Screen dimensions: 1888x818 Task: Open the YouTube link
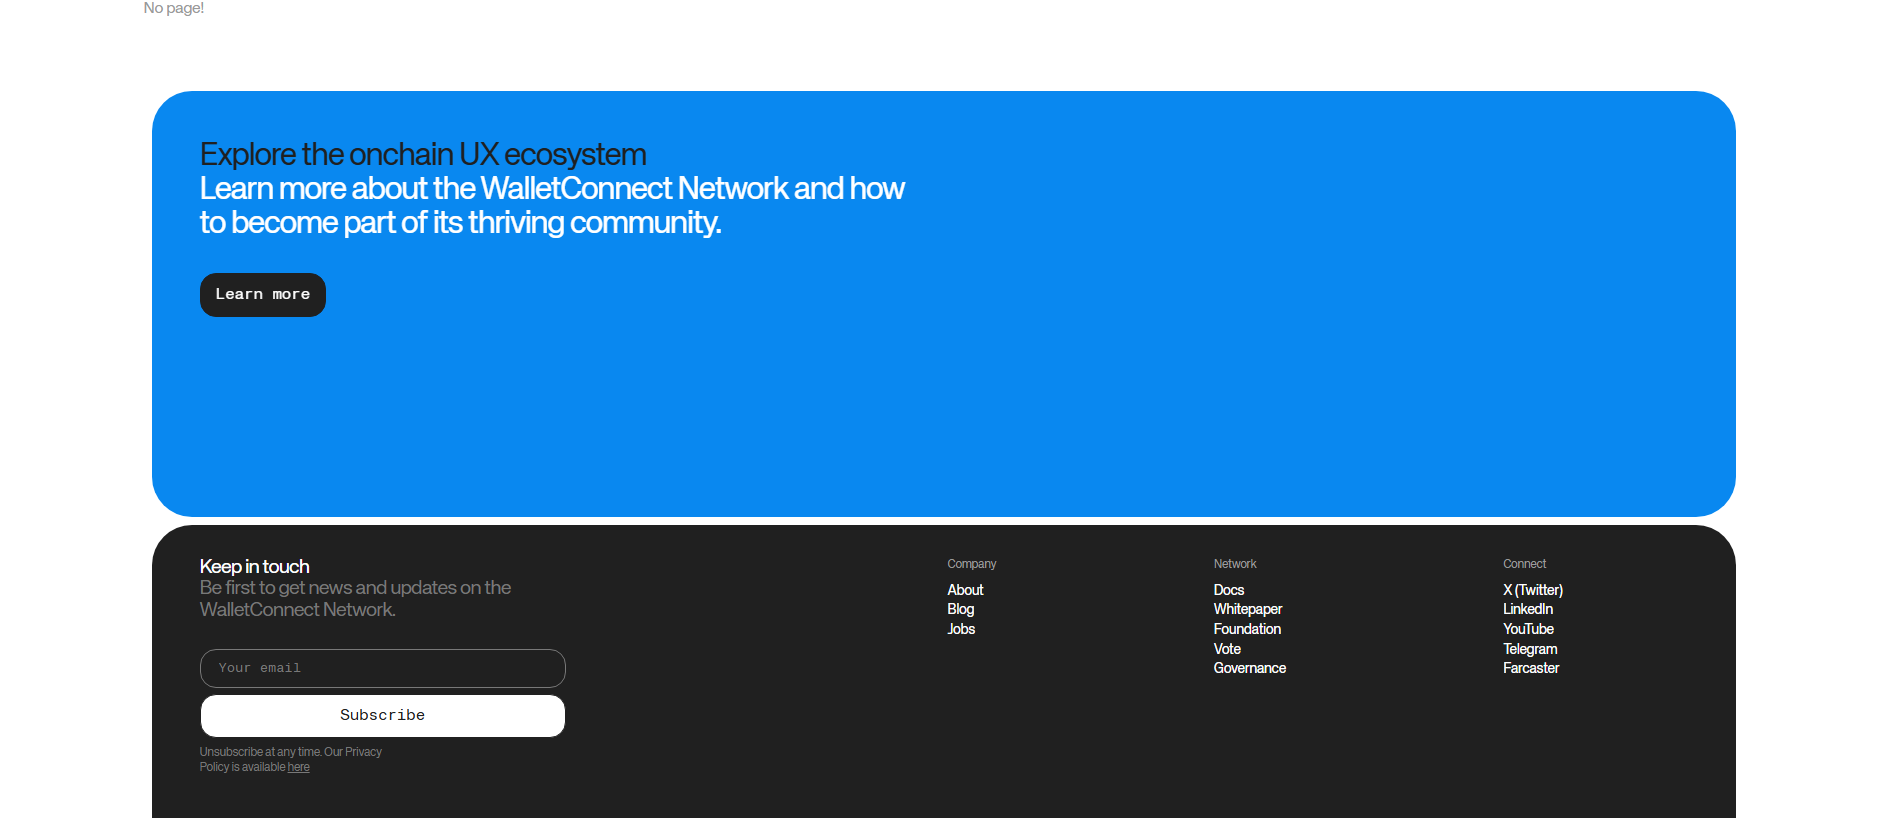pos(1528,629)
